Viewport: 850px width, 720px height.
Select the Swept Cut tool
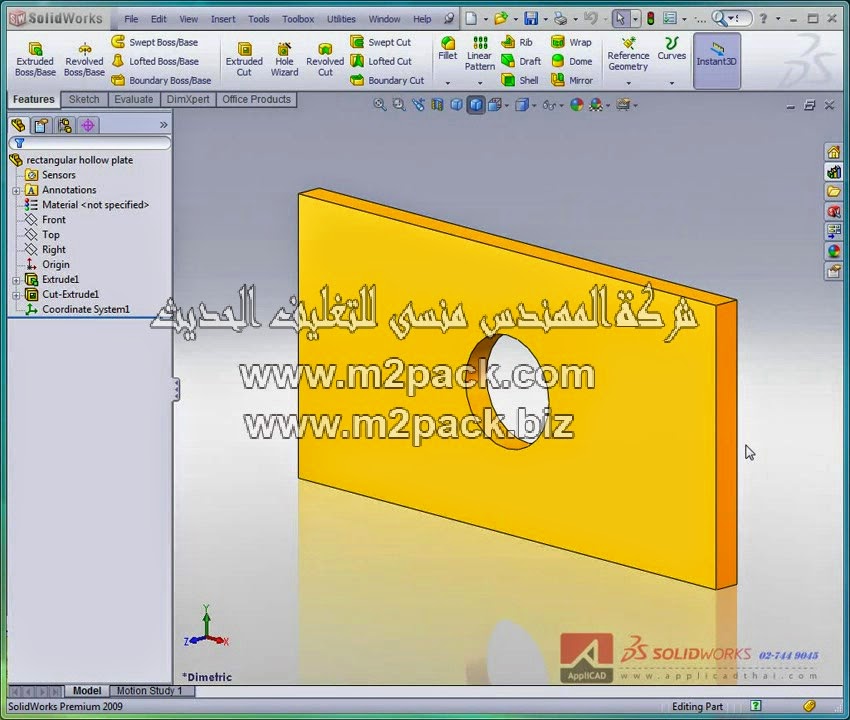[x=381, y=42]
